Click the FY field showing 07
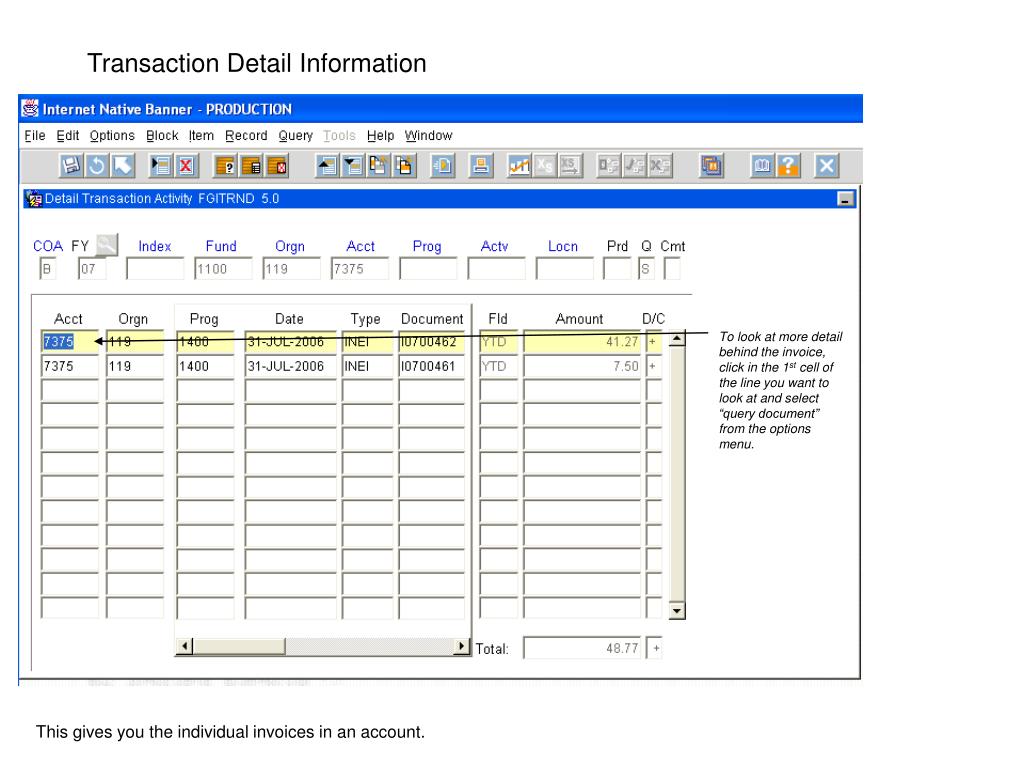Image resolution: width=1024 pixels, height=768 pixels. [x=92, y=268]
